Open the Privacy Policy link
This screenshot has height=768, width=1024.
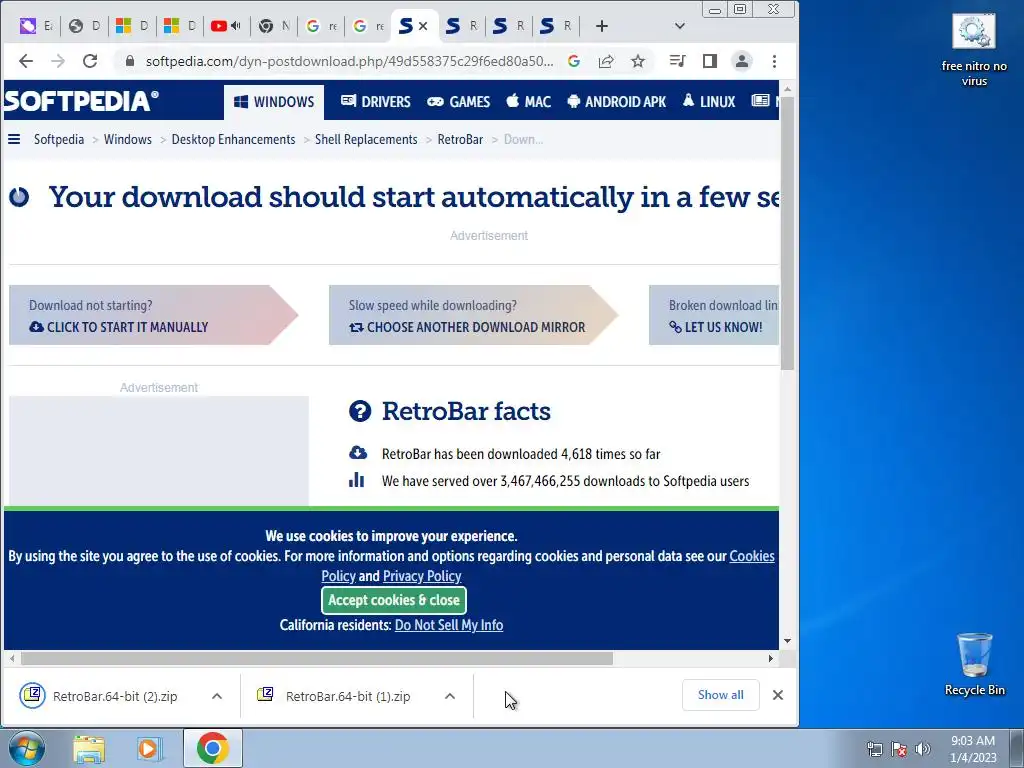(x=422, y=576)
